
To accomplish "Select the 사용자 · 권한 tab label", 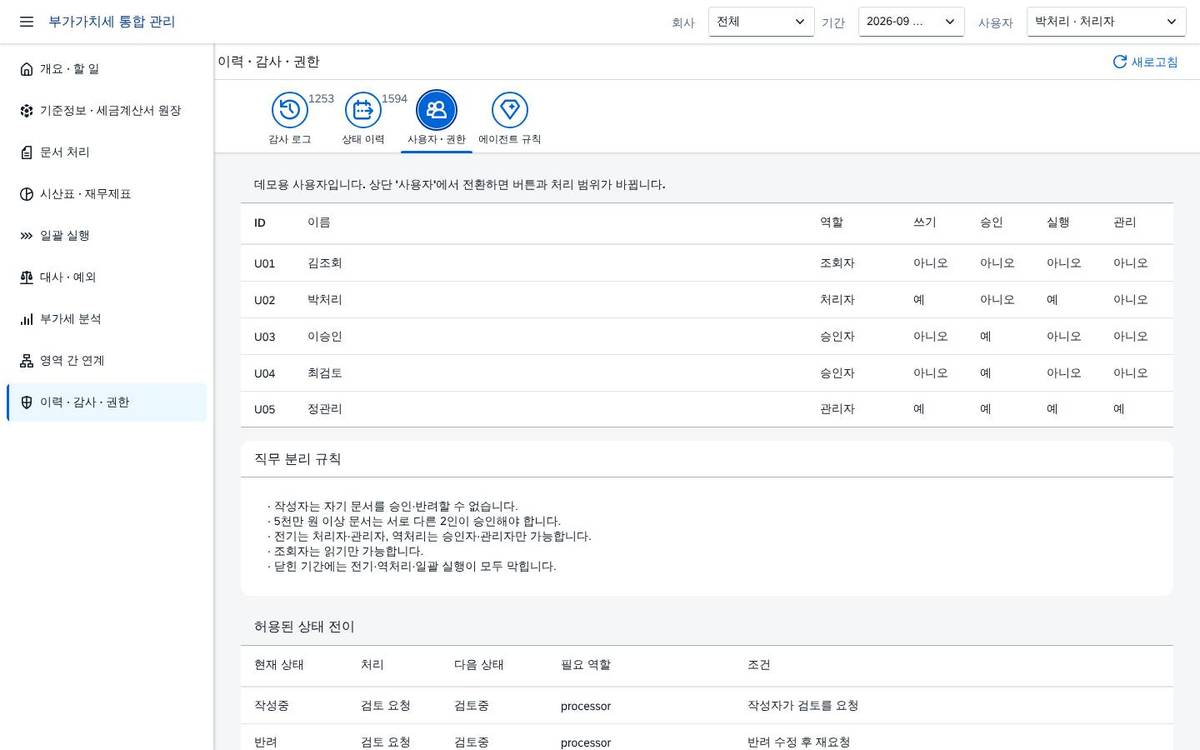I will (x=437, y=140).
